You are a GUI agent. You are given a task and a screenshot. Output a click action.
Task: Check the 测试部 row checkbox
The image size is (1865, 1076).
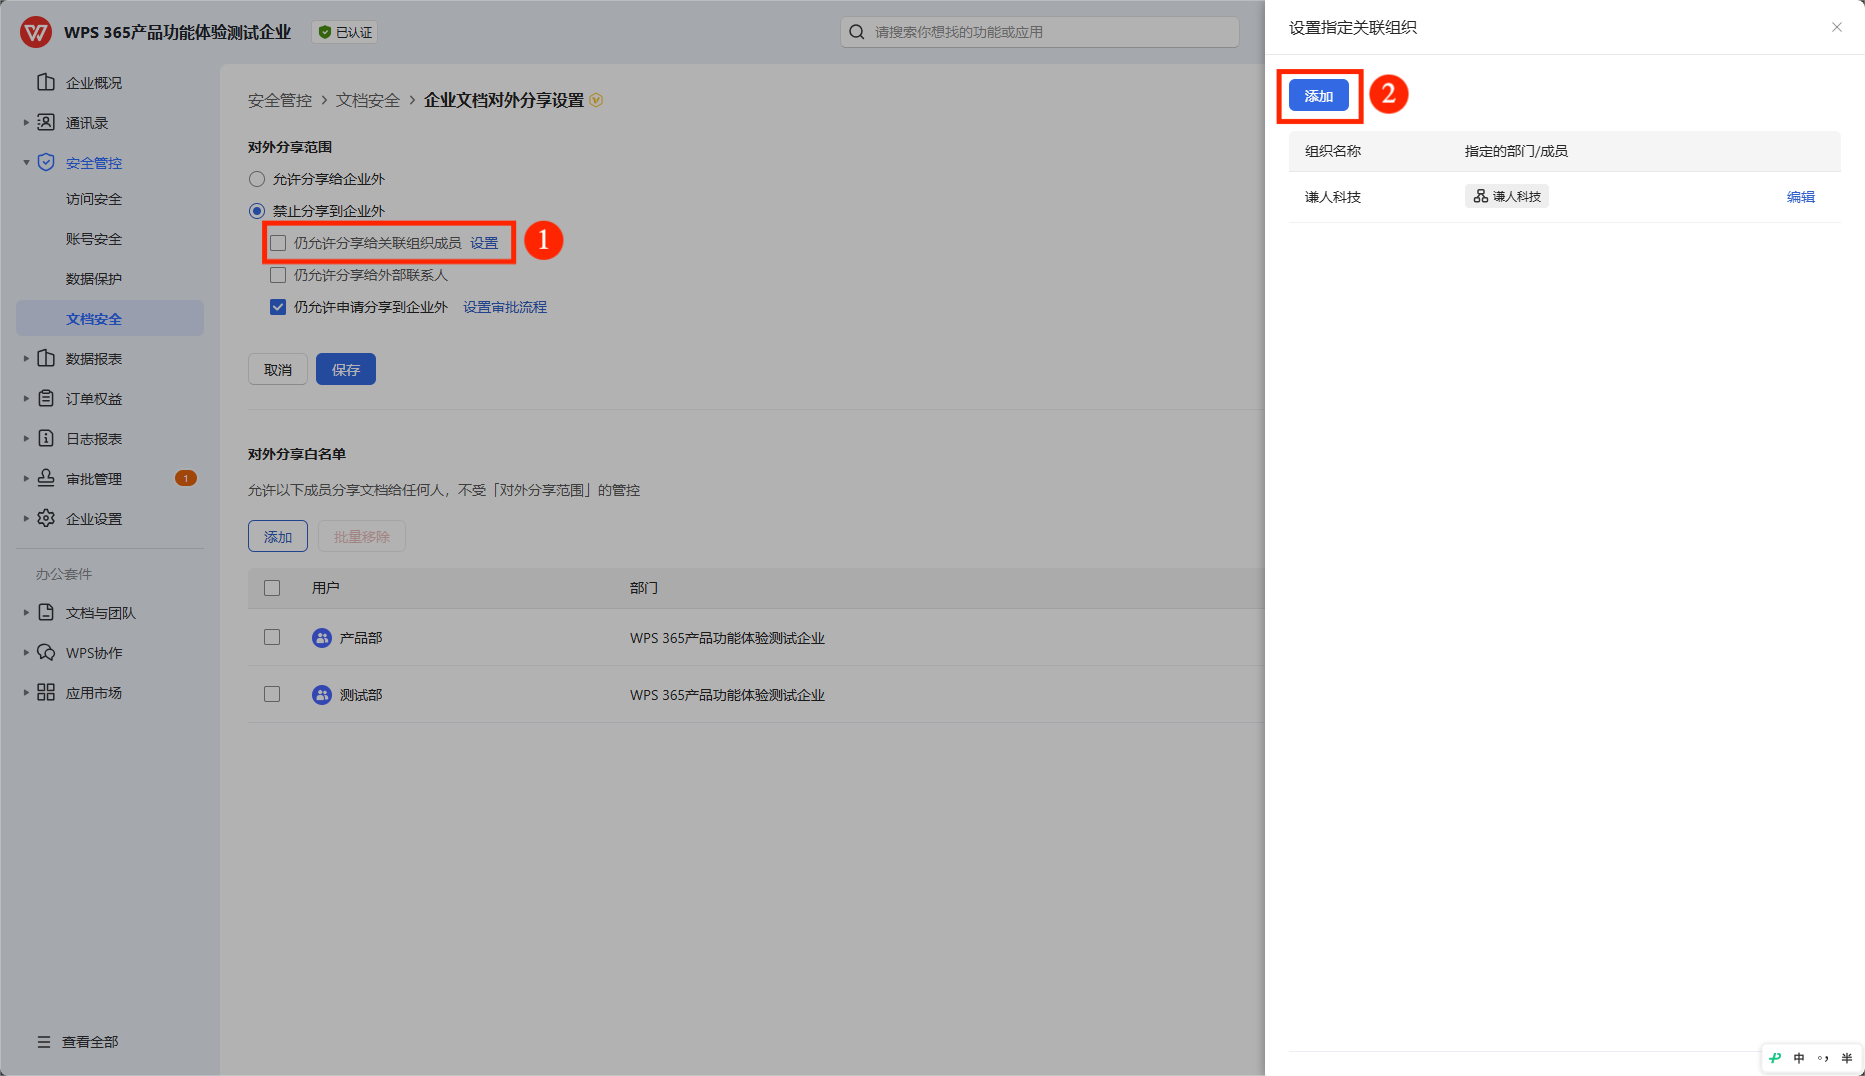tap(272, 694)
